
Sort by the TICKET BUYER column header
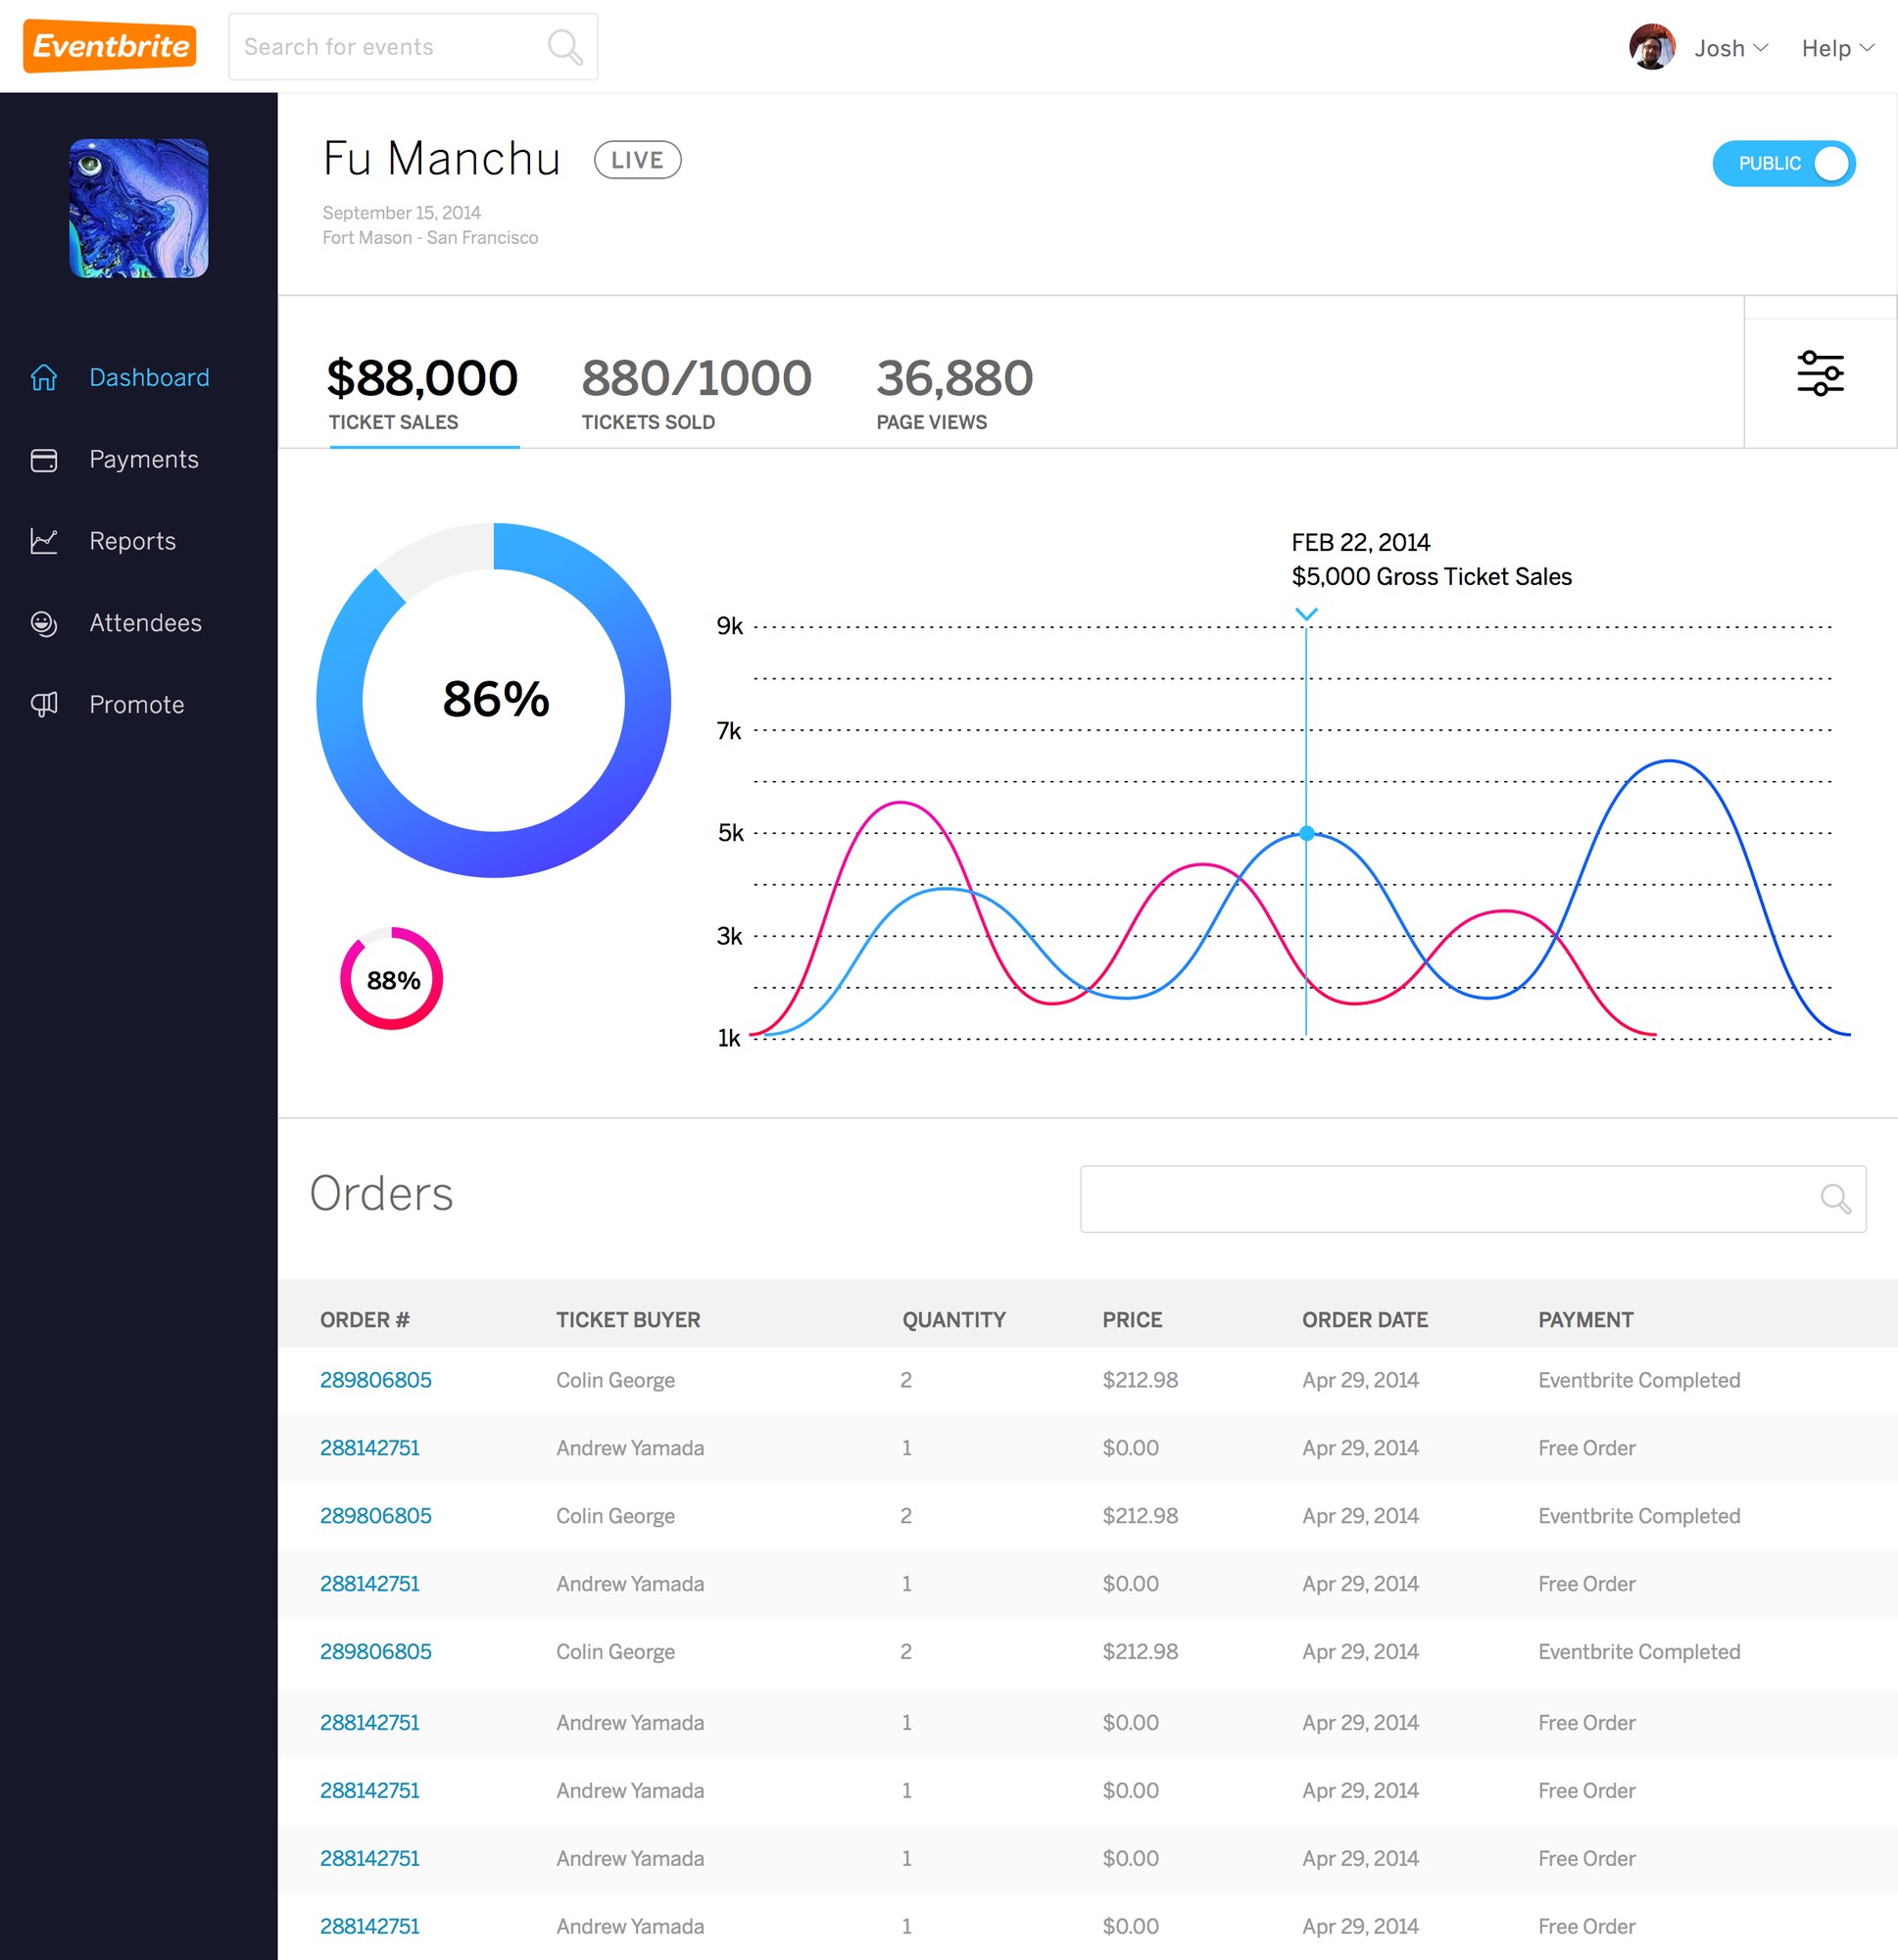(628, 1320)
